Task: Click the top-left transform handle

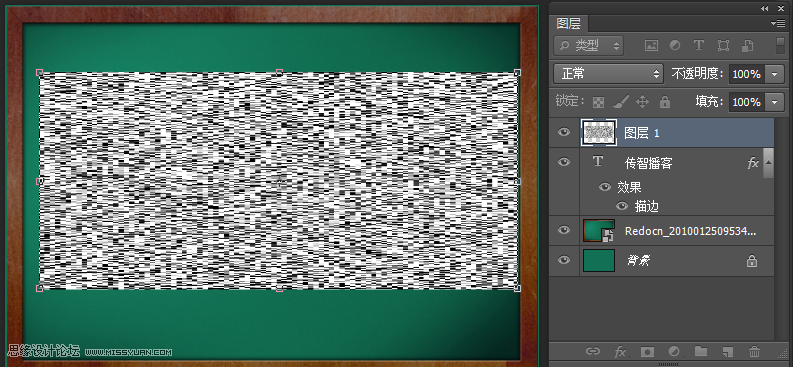Action: coord(39,72)
